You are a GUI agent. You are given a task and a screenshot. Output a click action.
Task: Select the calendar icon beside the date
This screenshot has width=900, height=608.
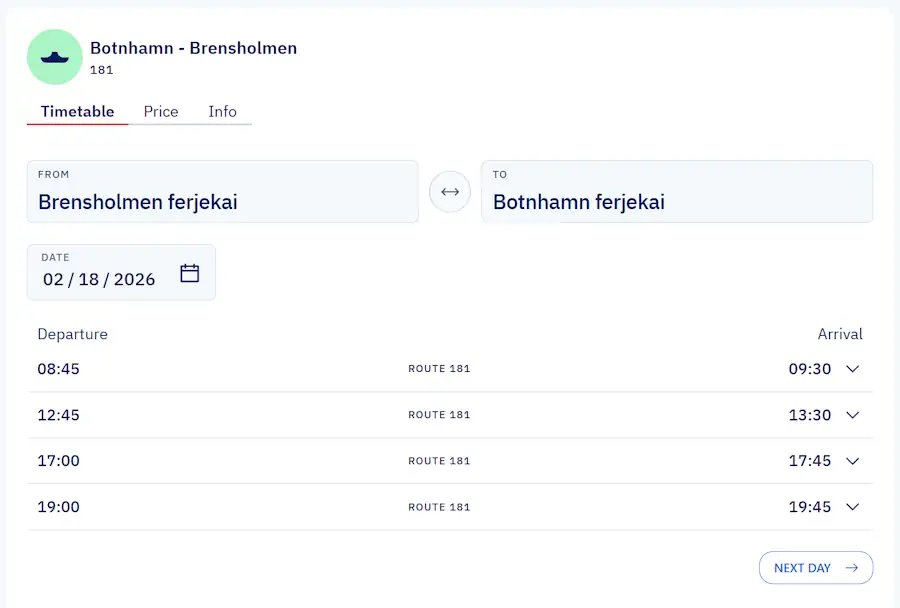tap(189, 271)
